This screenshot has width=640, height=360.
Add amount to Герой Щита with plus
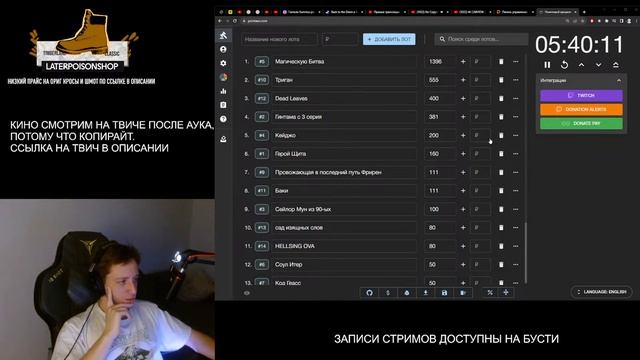tap(463, 154)
